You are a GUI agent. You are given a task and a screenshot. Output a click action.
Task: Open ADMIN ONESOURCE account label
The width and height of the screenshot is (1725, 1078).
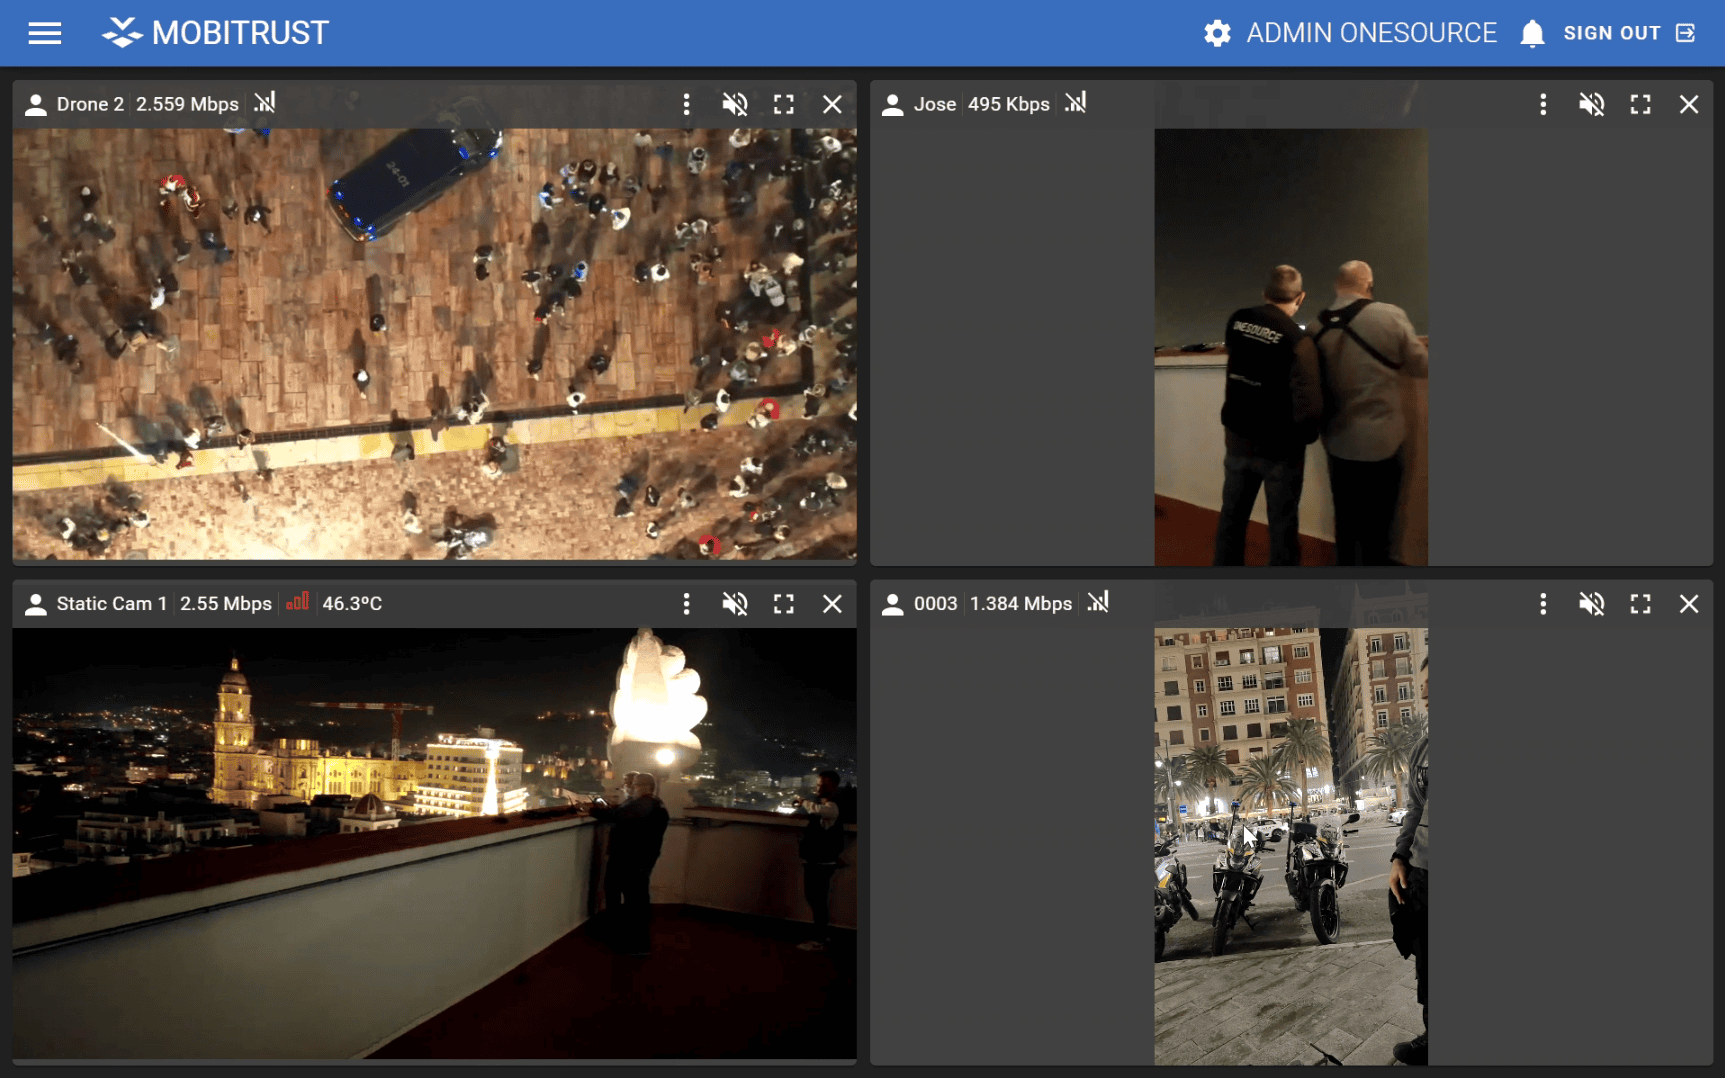coord(1371,33)
